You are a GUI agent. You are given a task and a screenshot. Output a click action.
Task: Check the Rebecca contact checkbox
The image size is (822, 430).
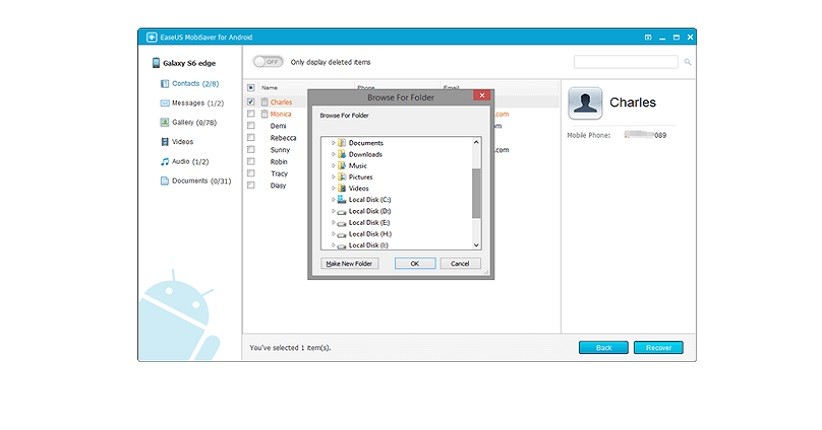point(251,137)
